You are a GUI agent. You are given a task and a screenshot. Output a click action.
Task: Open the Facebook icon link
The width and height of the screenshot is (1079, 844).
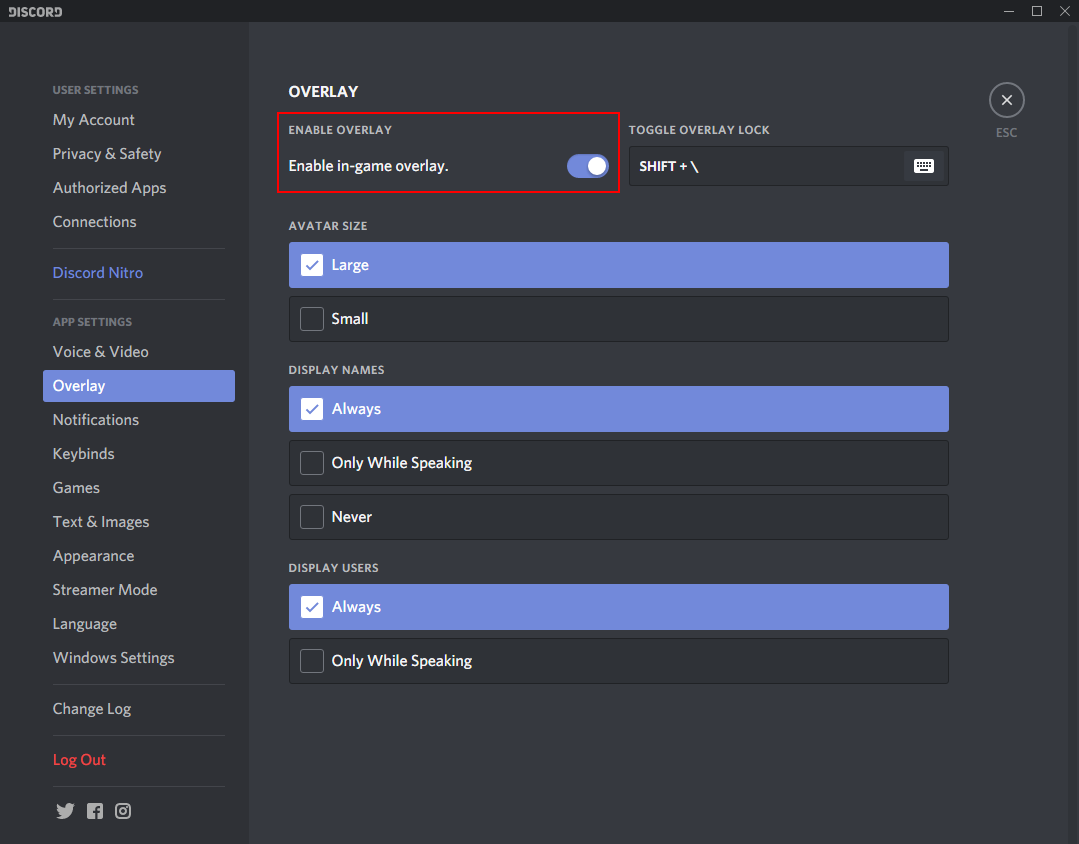click(95, 811)
